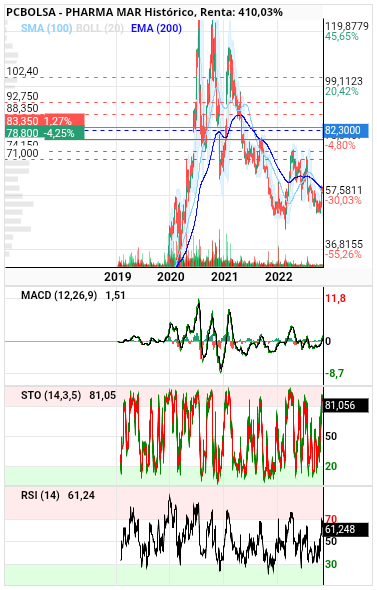Click the MACD upper bound 11,8
Screen dimensions: 377x590
tap(335, 298)
